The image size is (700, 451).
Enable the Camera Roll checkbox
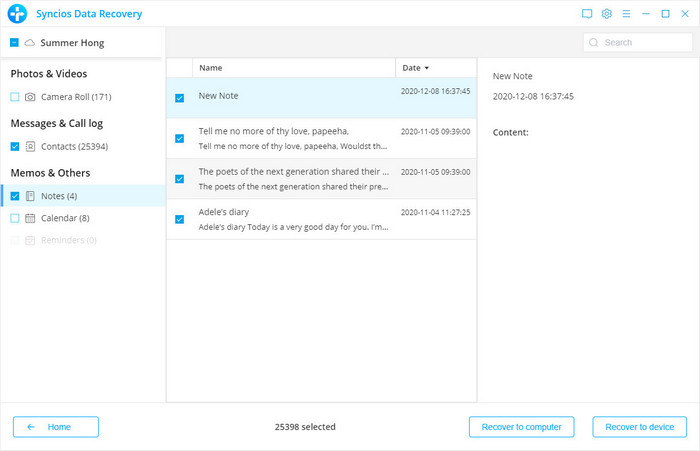(14, 97)
